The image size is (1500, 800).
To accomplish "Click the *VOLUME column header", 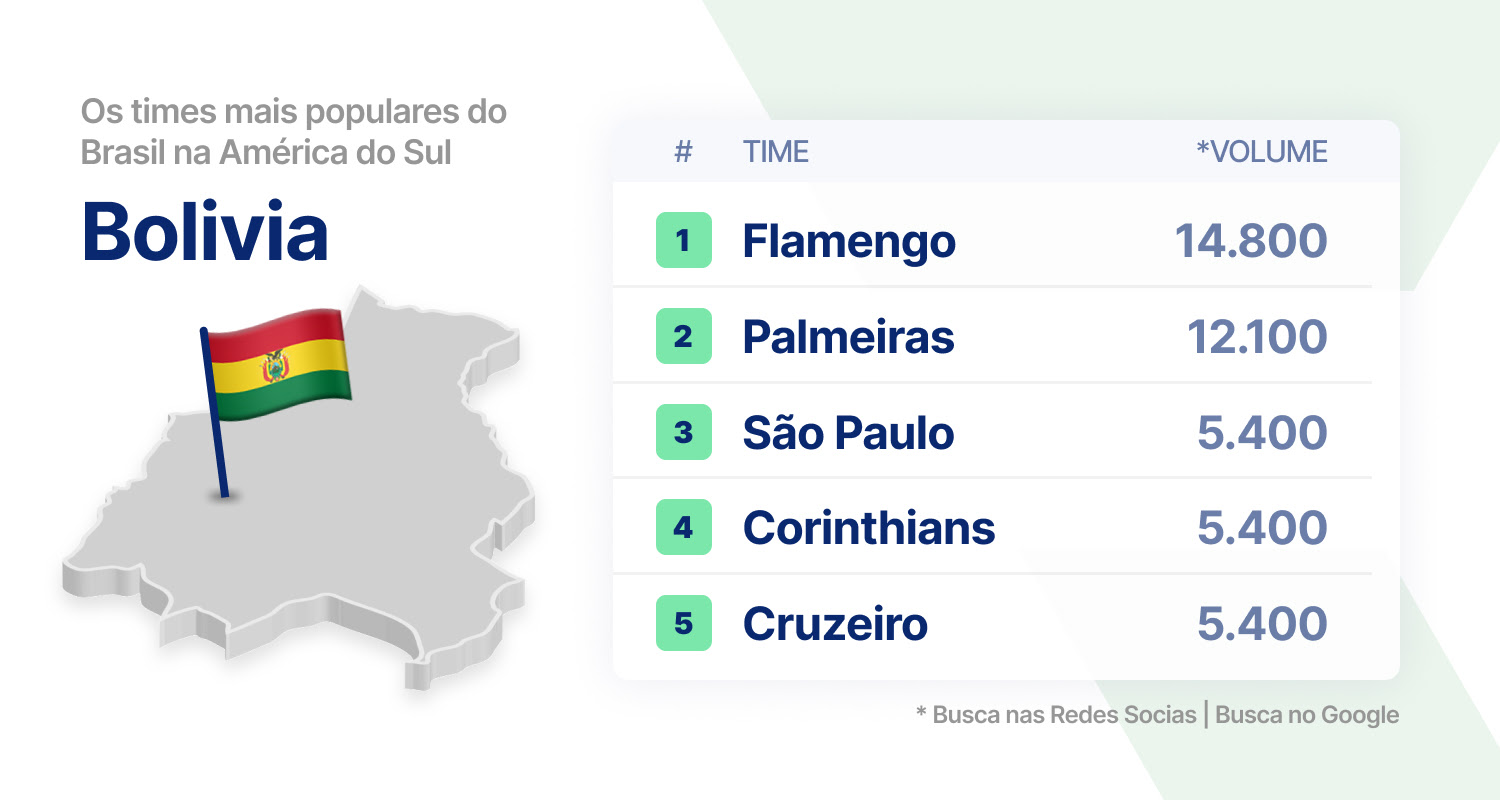I will click(1262, 152).
